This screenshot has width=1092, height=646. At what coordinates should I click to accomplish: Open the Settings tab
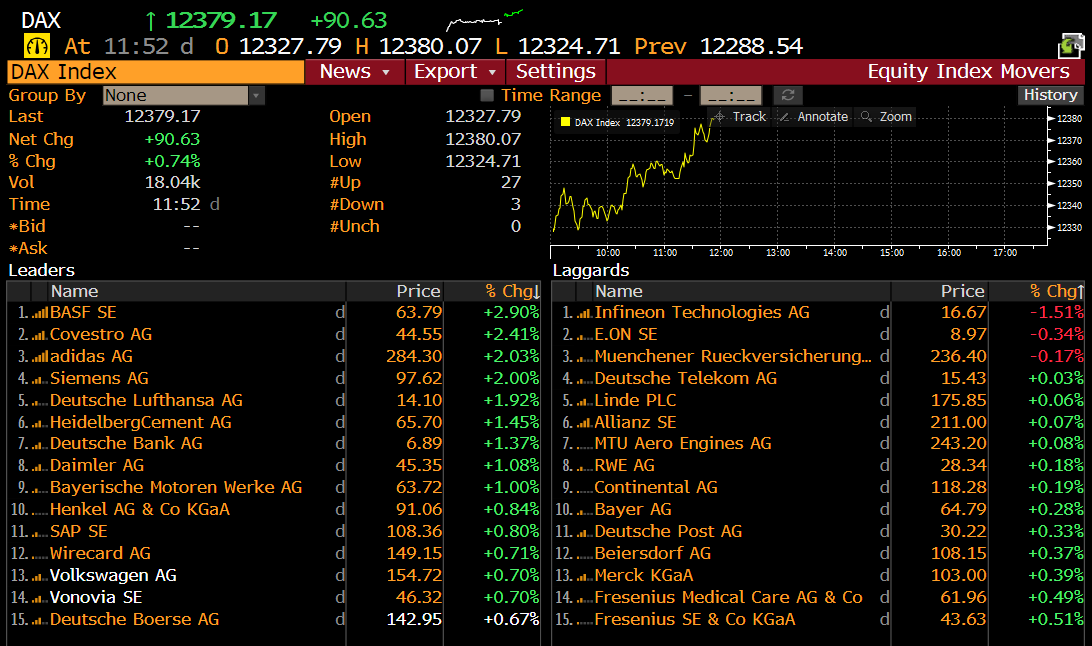coord(556,72)
